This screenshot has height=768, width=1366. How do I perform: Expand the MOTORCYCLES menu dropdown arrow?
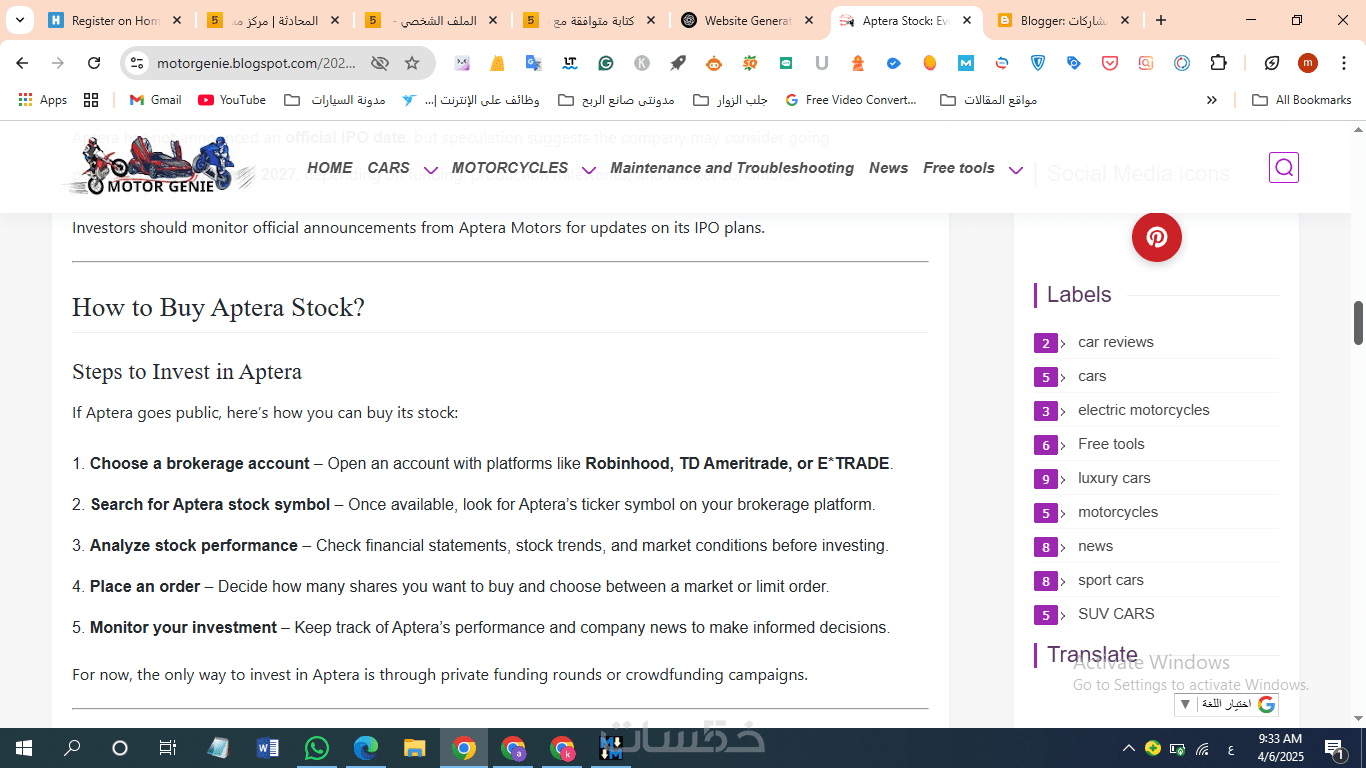[x=589, y=170]
